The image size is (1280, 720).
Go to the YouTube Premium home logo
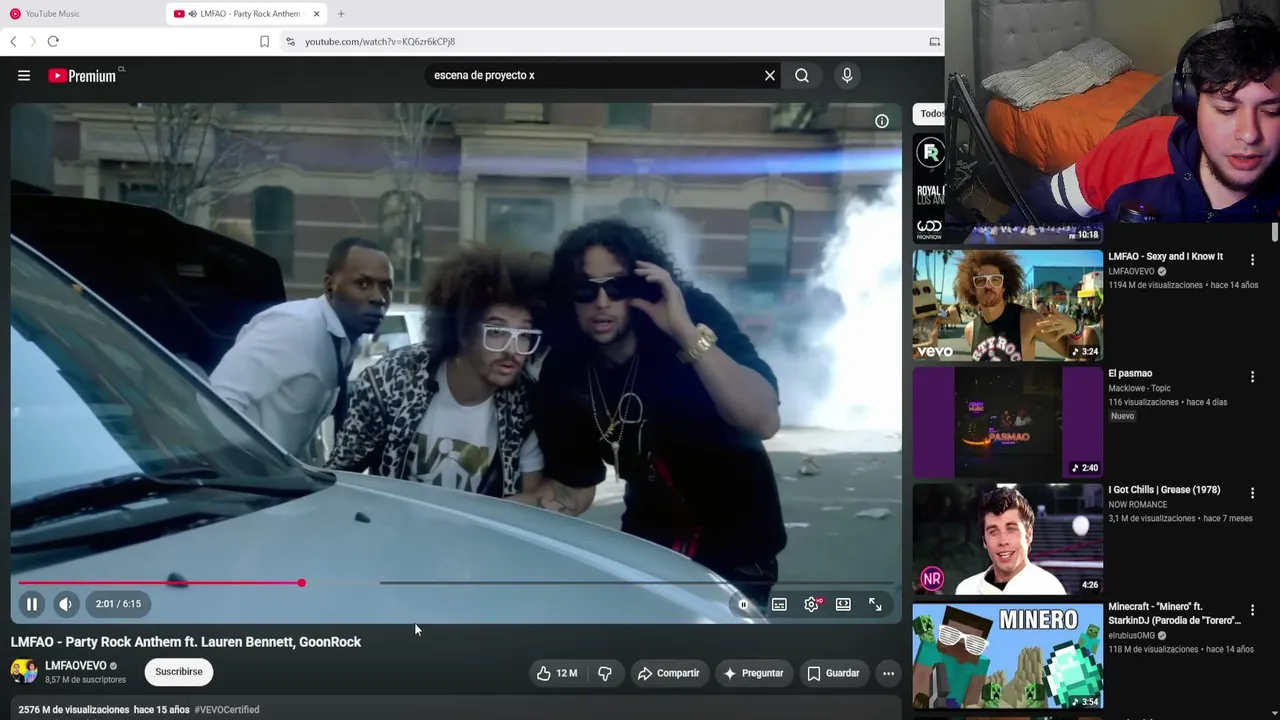click(82, 76)
